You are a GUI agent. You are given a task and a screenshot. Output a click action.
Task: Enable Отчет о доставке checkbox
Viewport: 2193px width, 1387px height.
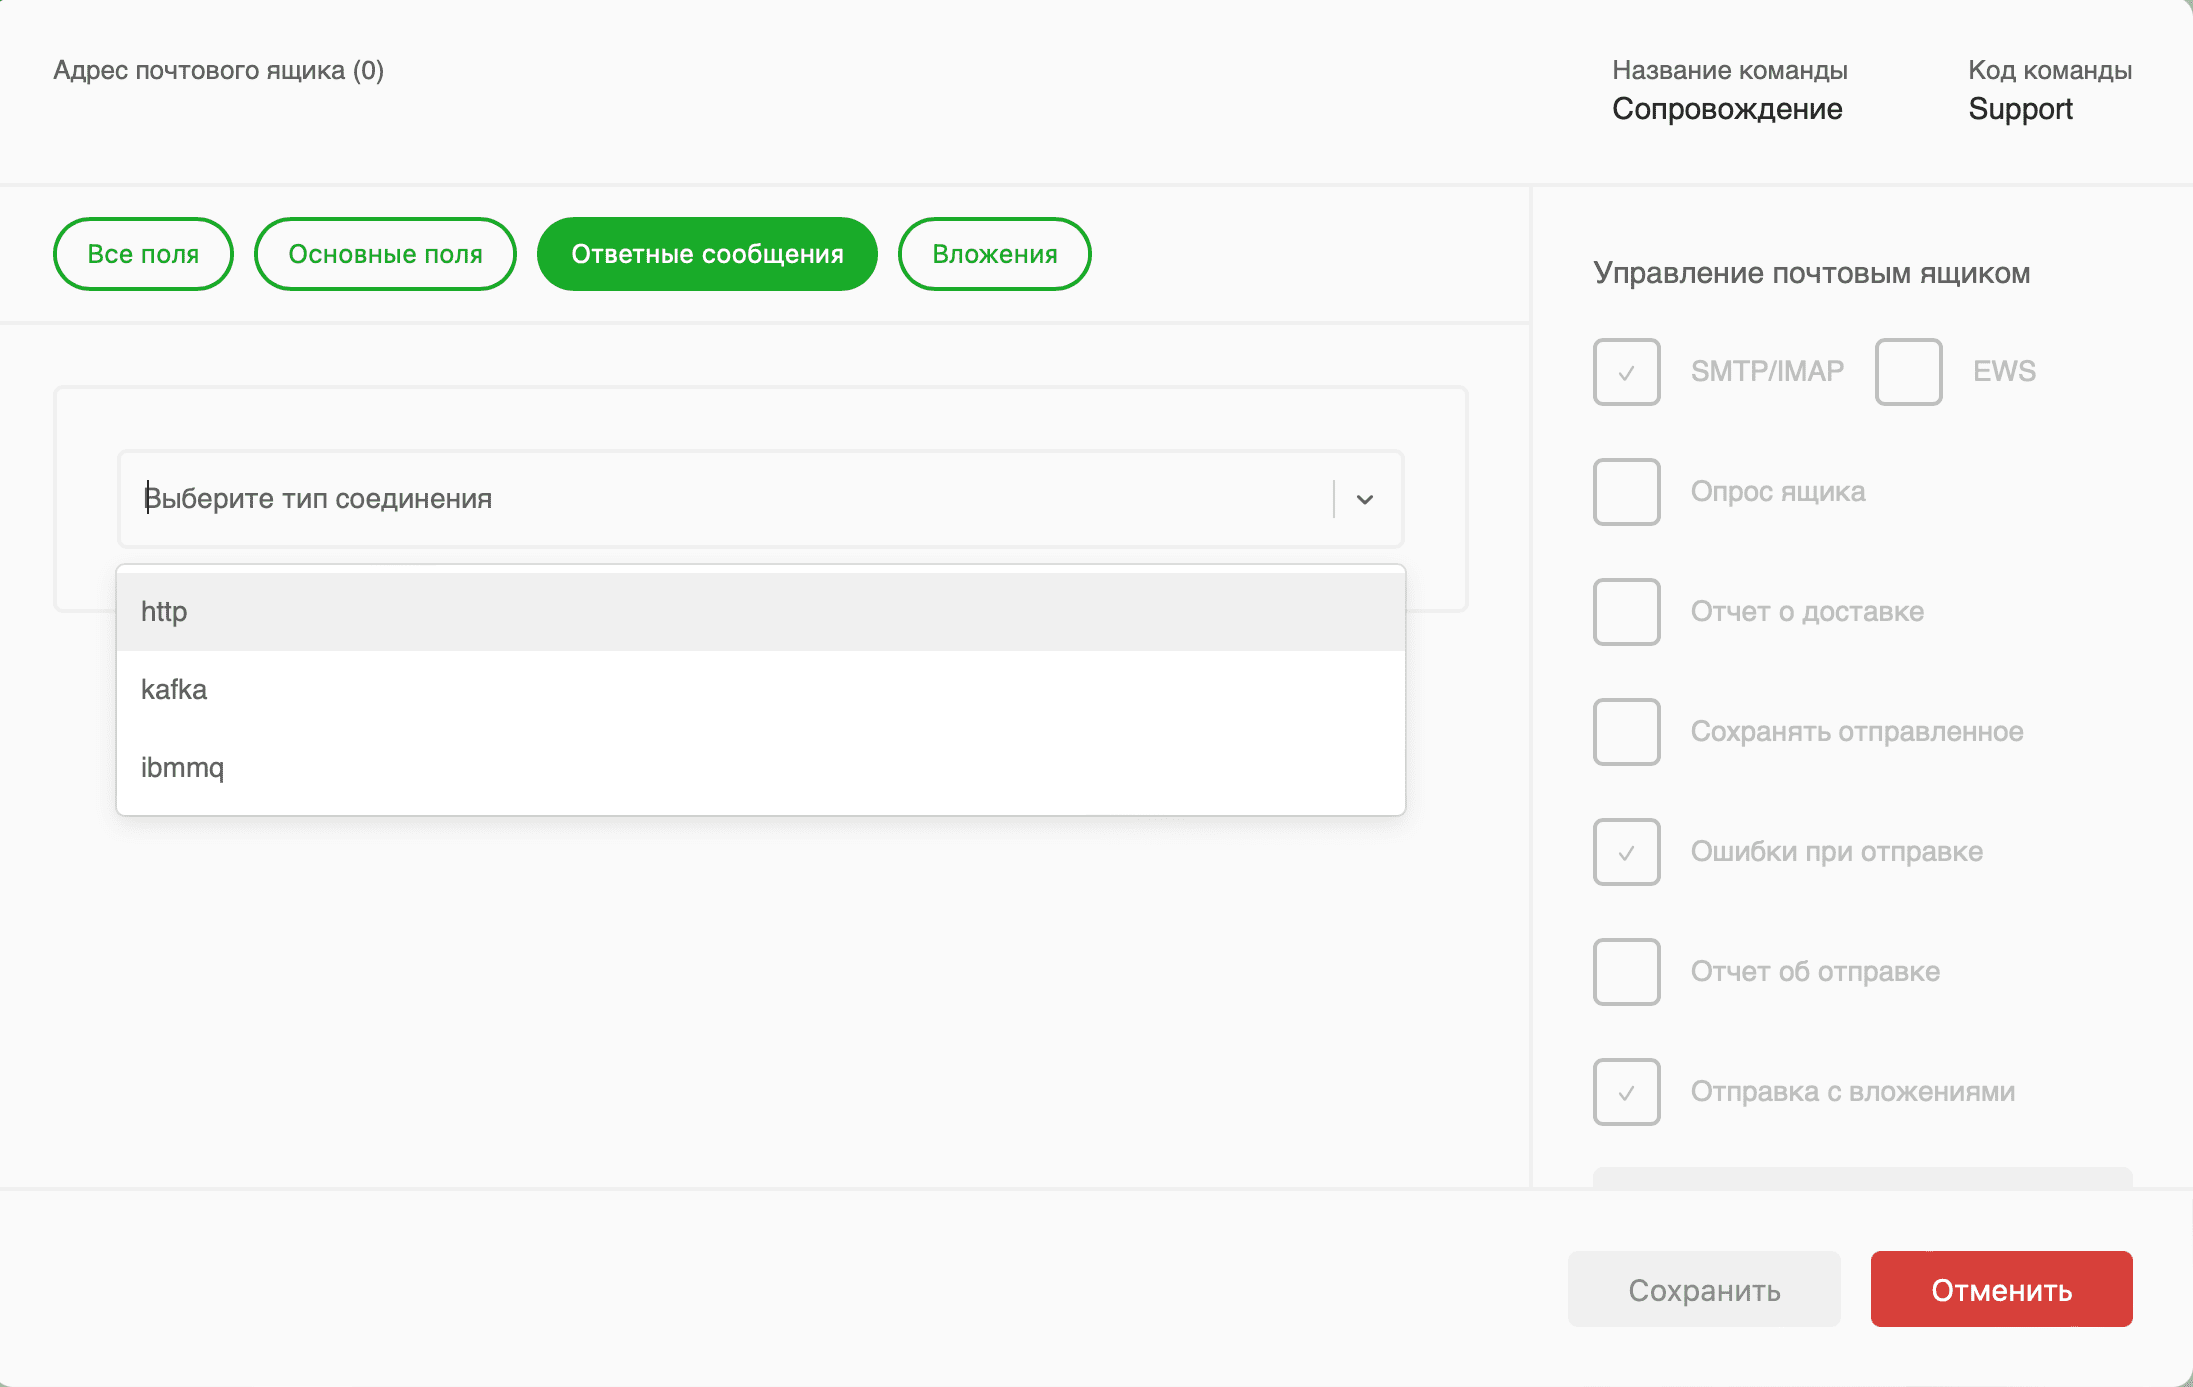(1626, 612)
